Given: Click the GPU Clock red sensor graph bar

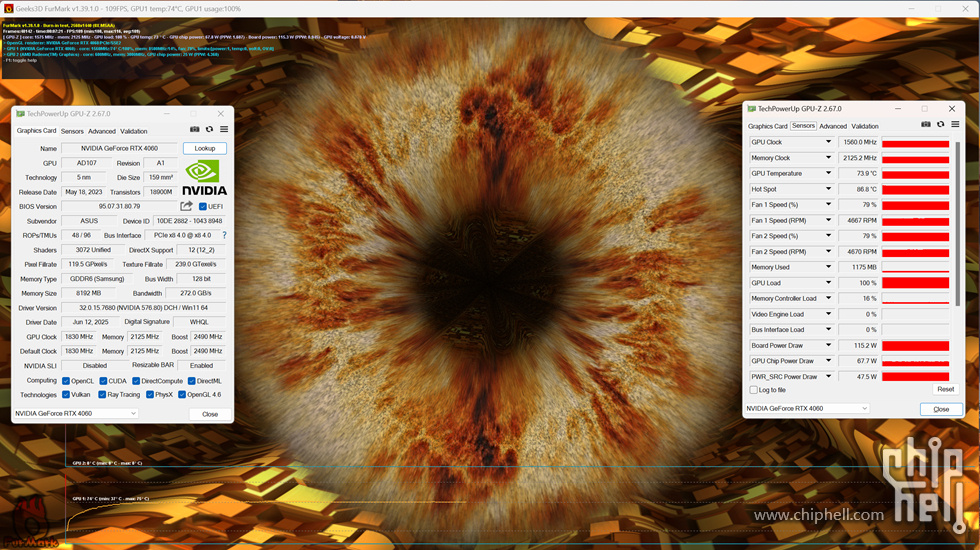Looking at the screenshot, I should point(916,142).
